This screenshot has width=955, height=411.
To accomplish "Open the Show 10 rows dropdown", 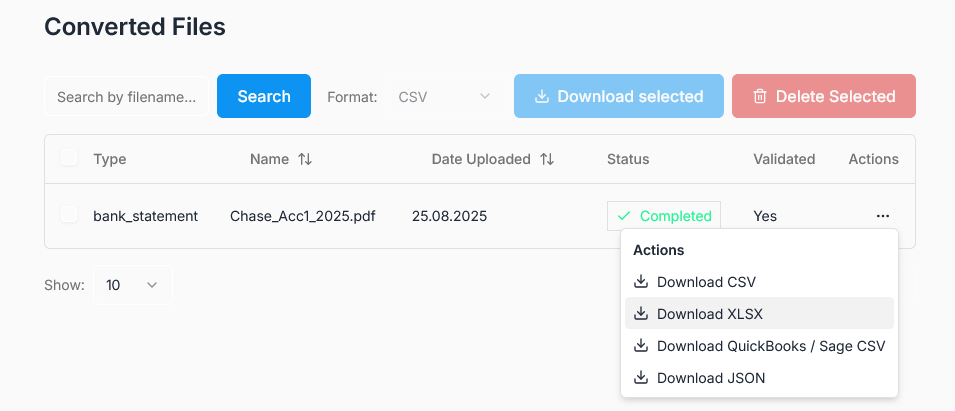I will (132, 285).
